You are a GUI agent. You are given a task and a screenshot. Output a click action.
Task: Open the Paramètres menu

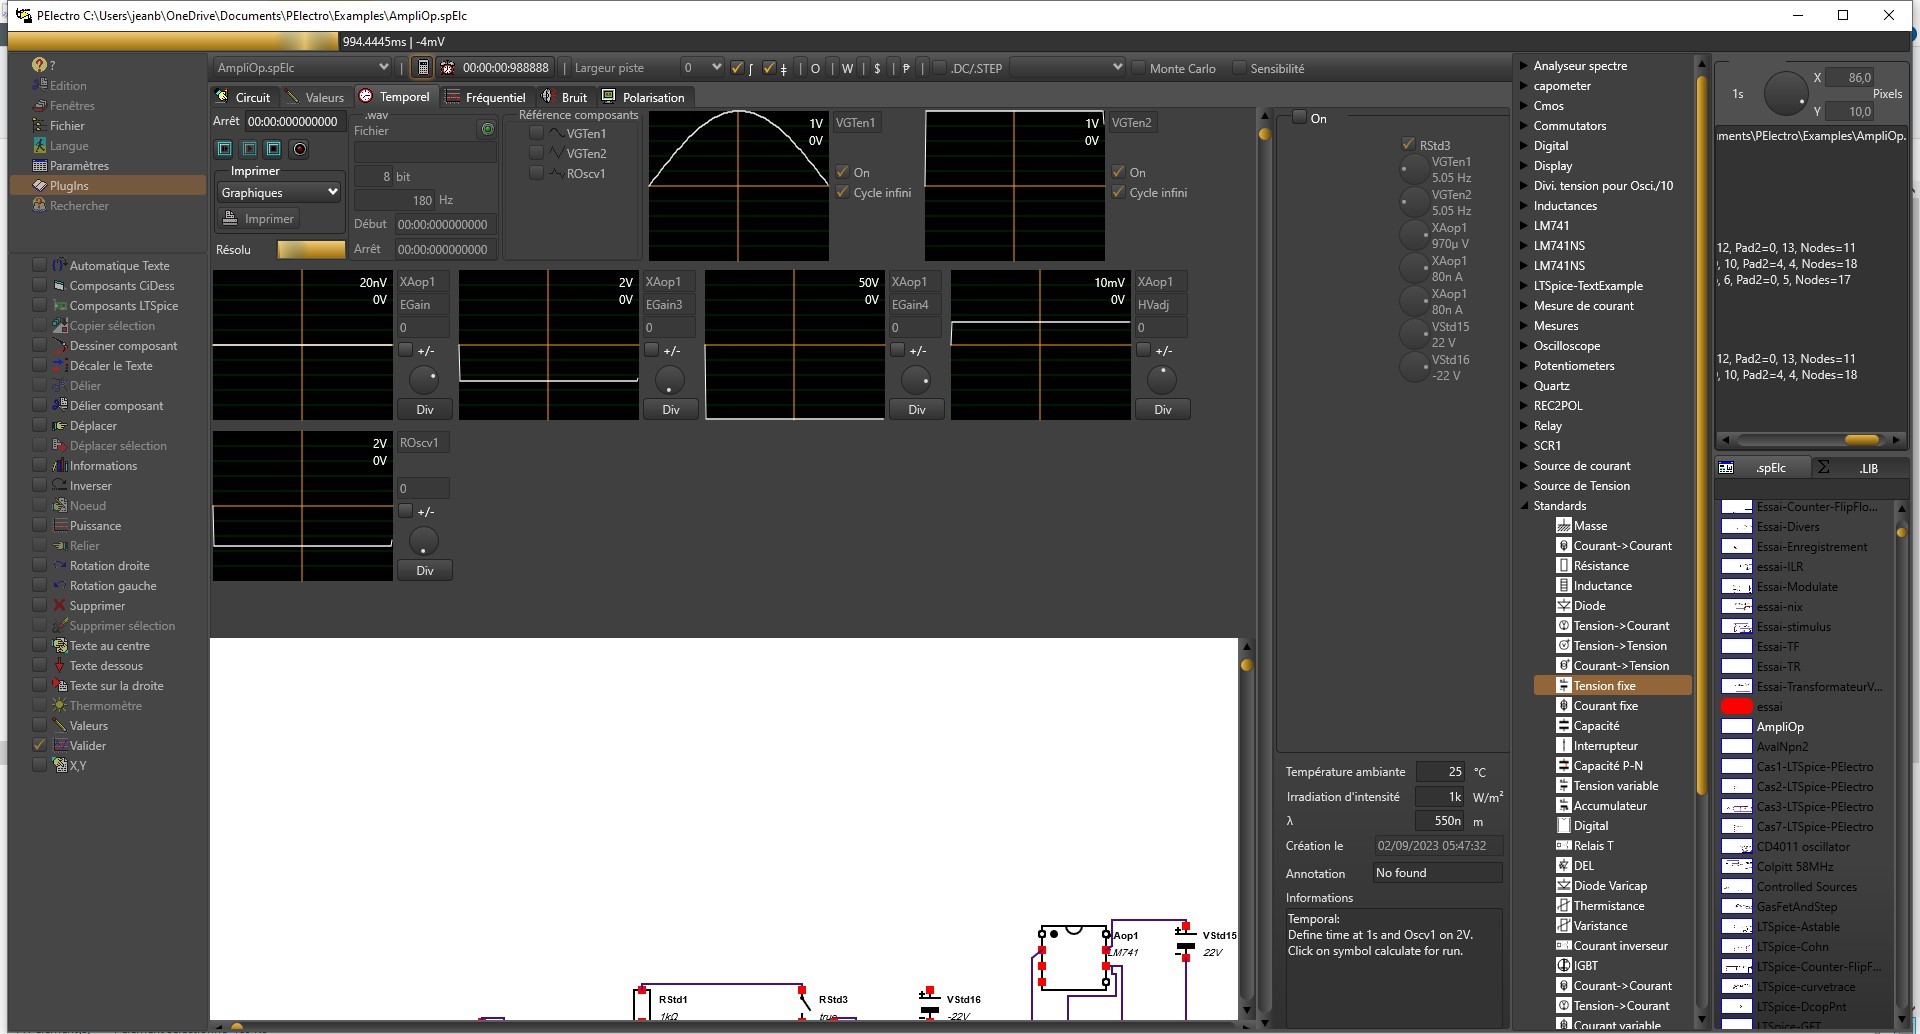coord(78,166)
